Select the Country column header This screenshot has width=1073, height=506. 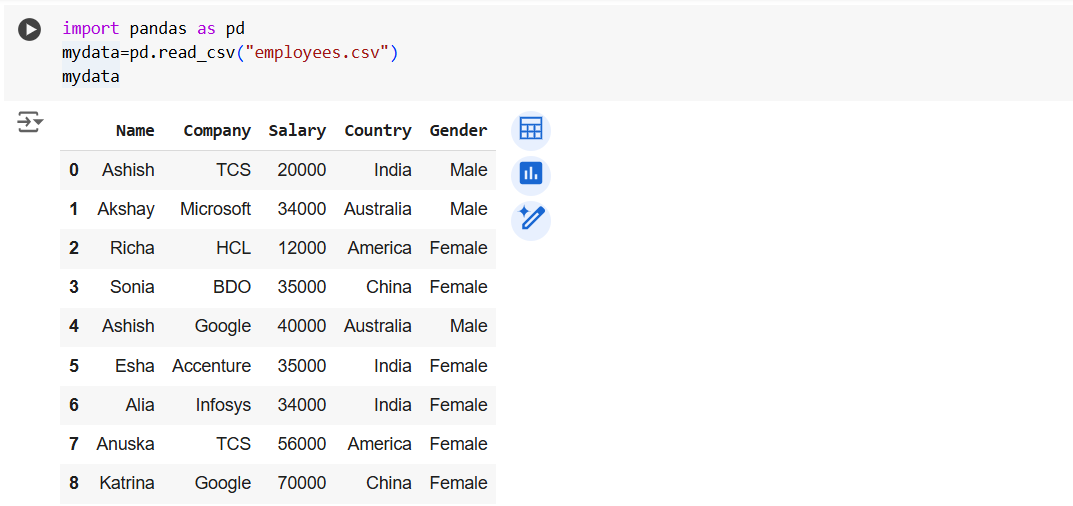(x=377, y=130)
